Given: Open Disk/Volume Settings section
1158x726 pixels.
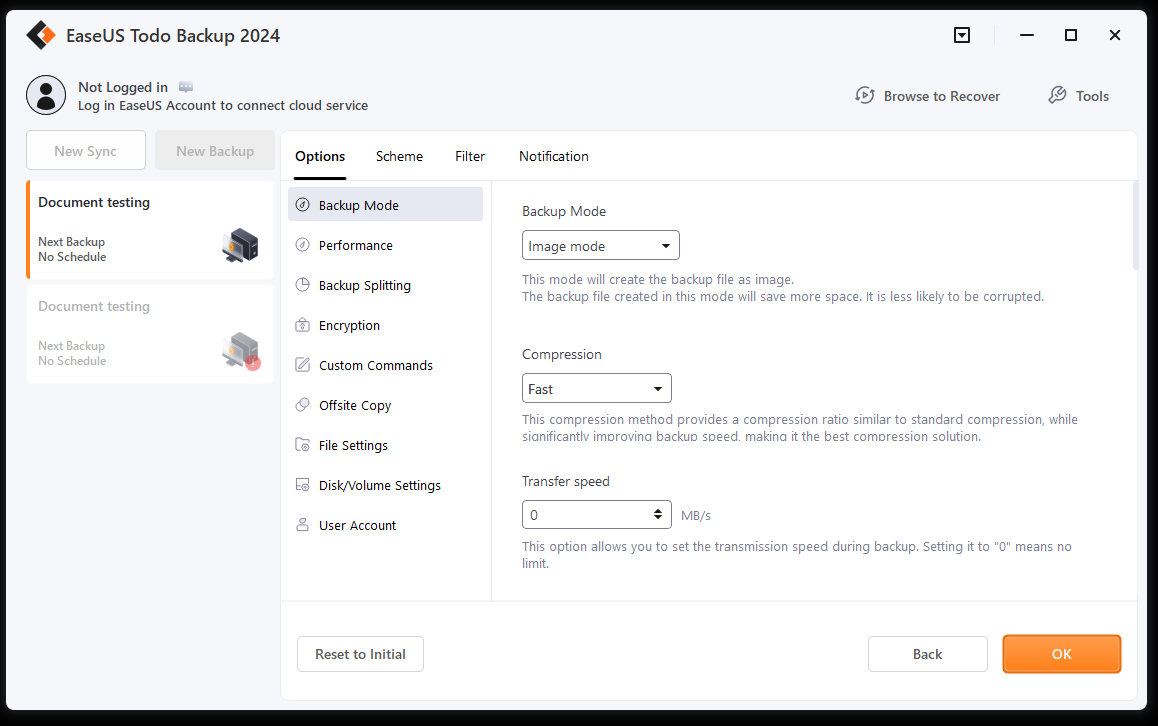Looking at the screenshot, I should click(x=386, y=484).
